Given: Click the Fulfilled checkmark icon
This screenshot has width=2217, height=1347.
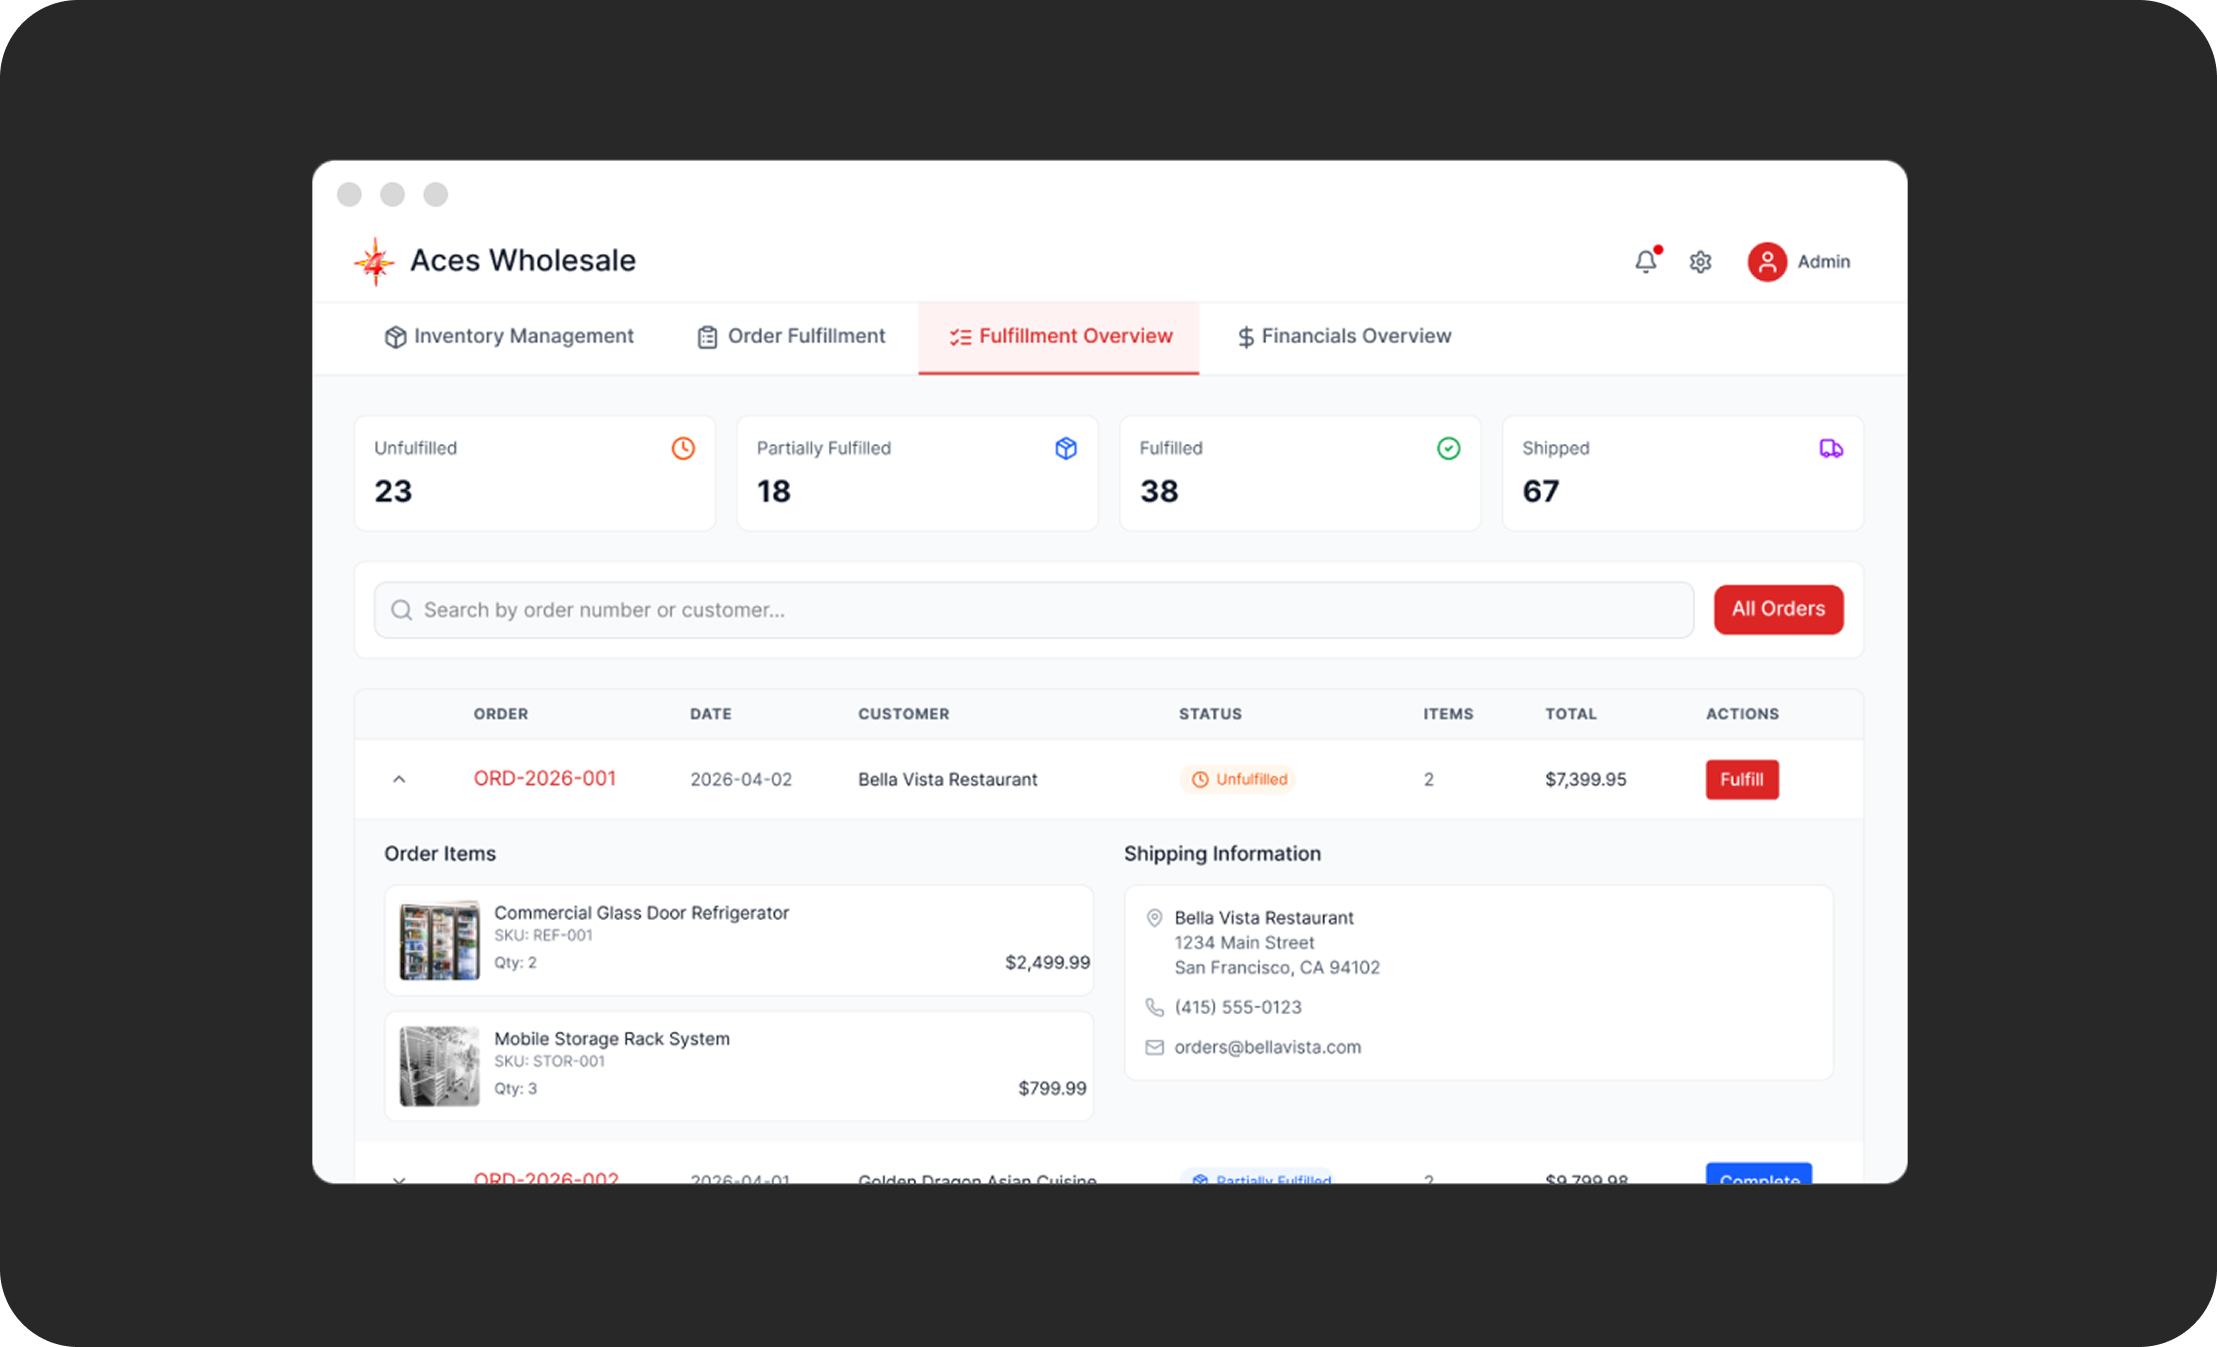Looking at the screenshot, I should point(1448,448).
